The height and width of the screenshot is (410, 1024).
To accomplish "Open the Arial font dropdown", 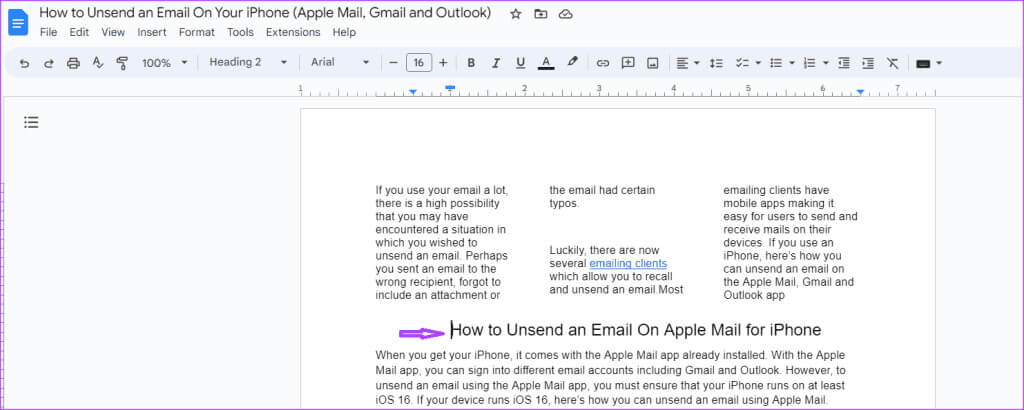I will click(x=340, y=63).
